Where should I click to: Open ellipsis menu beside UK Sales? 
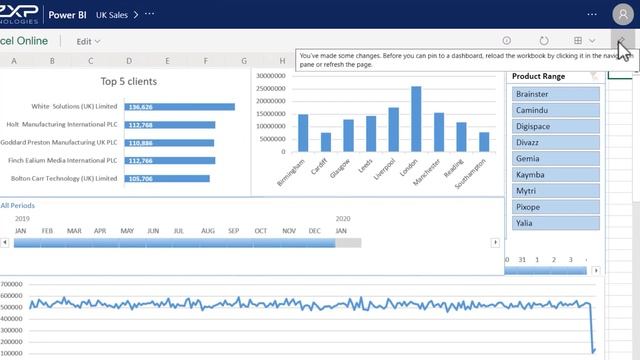149,14
